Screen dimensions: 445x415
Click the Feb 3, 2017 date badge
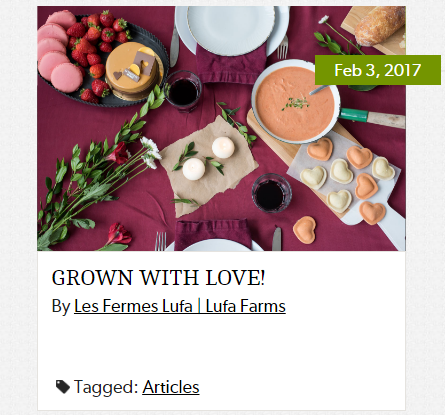click(x=378, y=70)
